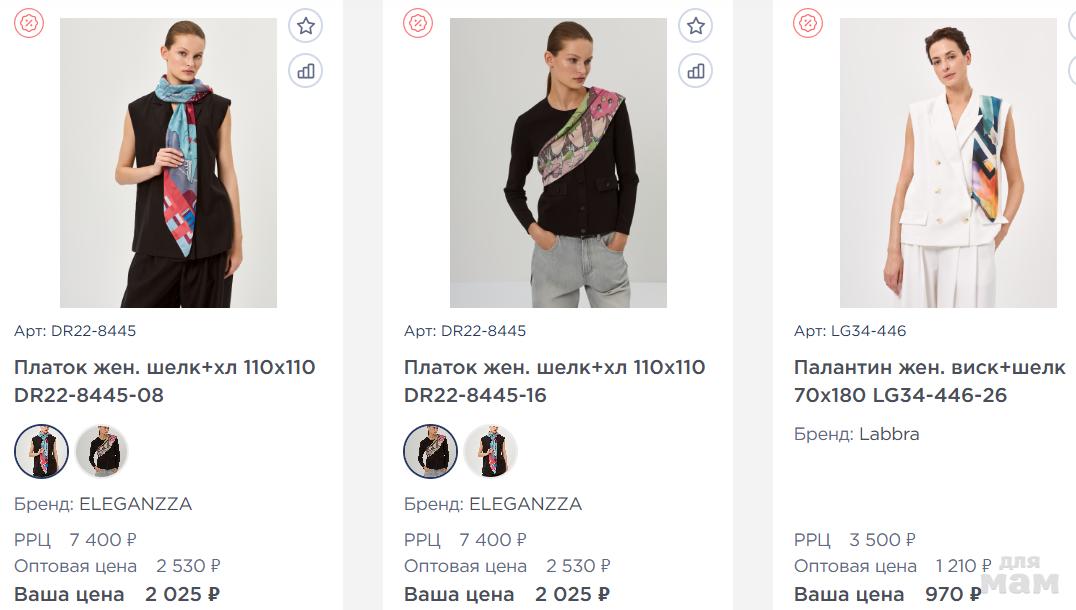Image resolution: width=1076 pixels, height=610 pixels.
Task: Open title link Палантин LG34-446-26
Action: tap(930, 381)
